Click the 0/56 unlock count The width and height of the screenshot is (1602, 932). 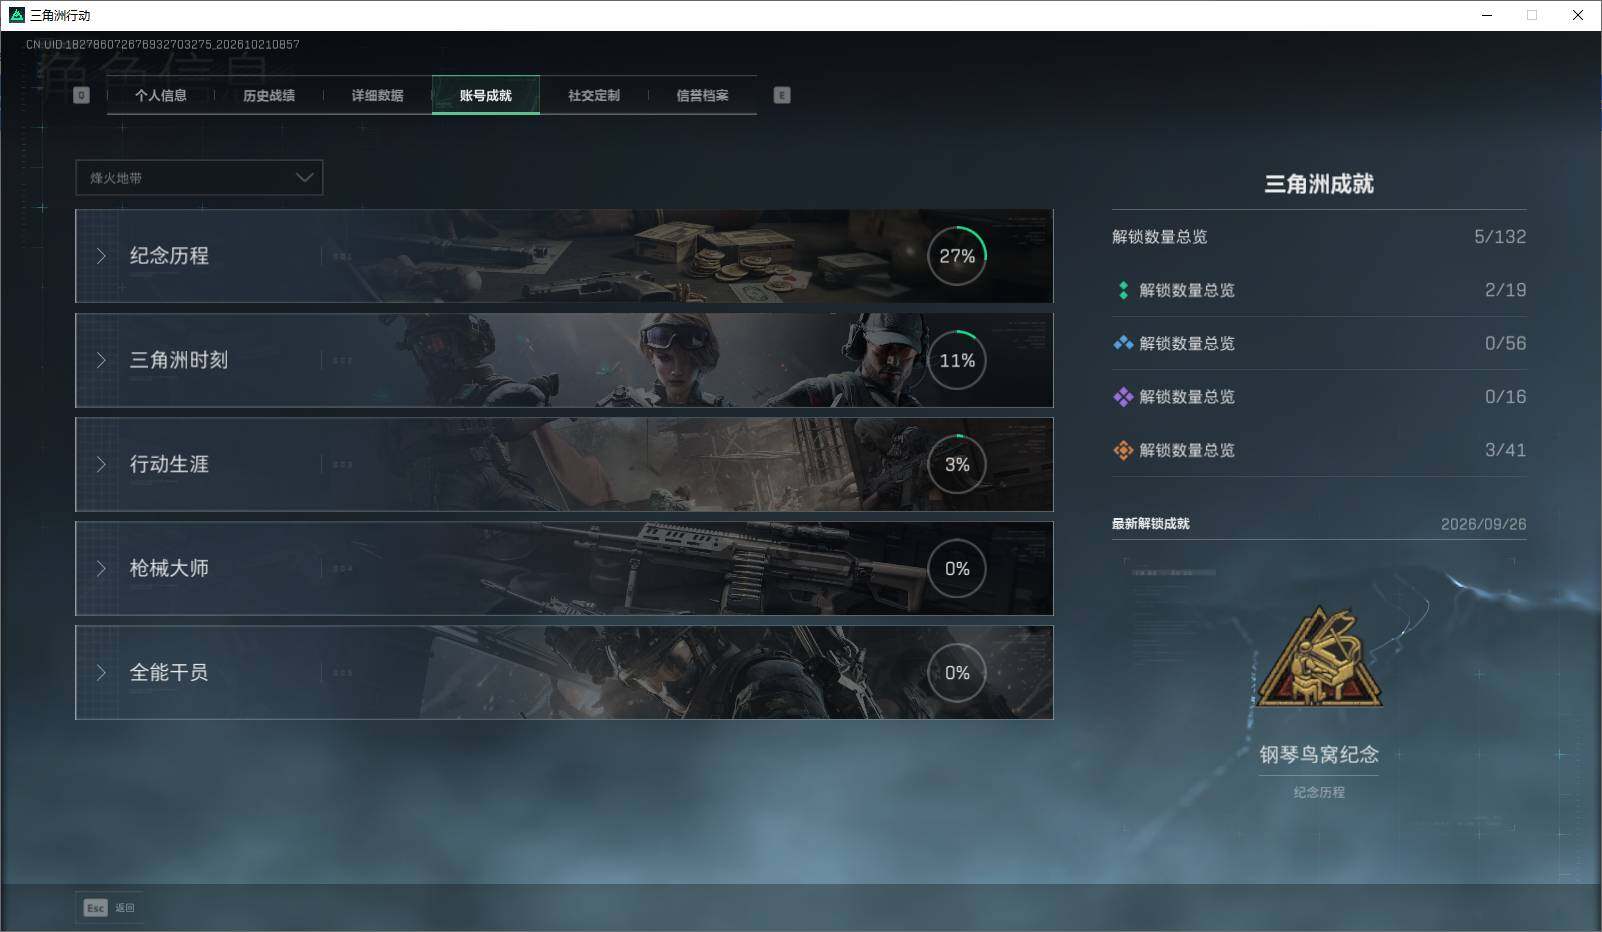pyautogui.click(x=1506, y=343)
